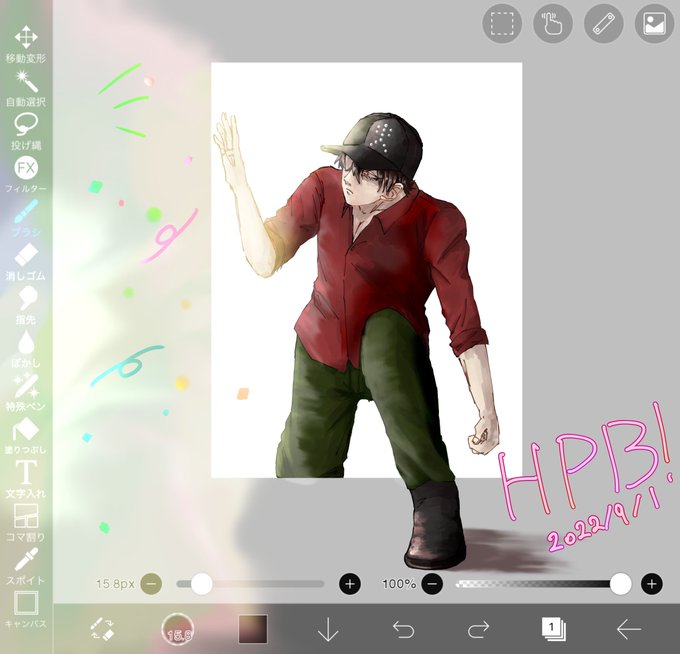
Task: Select the Special Pen (特殊ペン) tool
Action: [x=26, y=392]
